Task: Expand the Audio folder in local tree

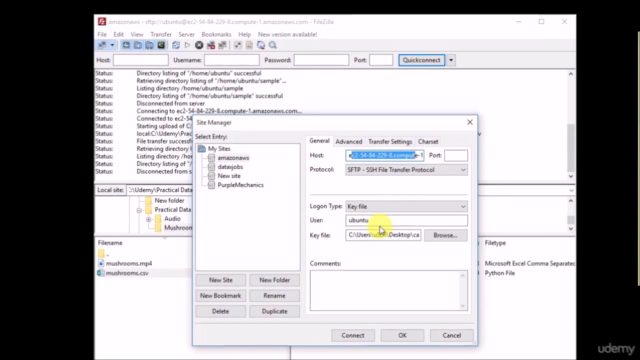Action: click(x=149, y=219)
